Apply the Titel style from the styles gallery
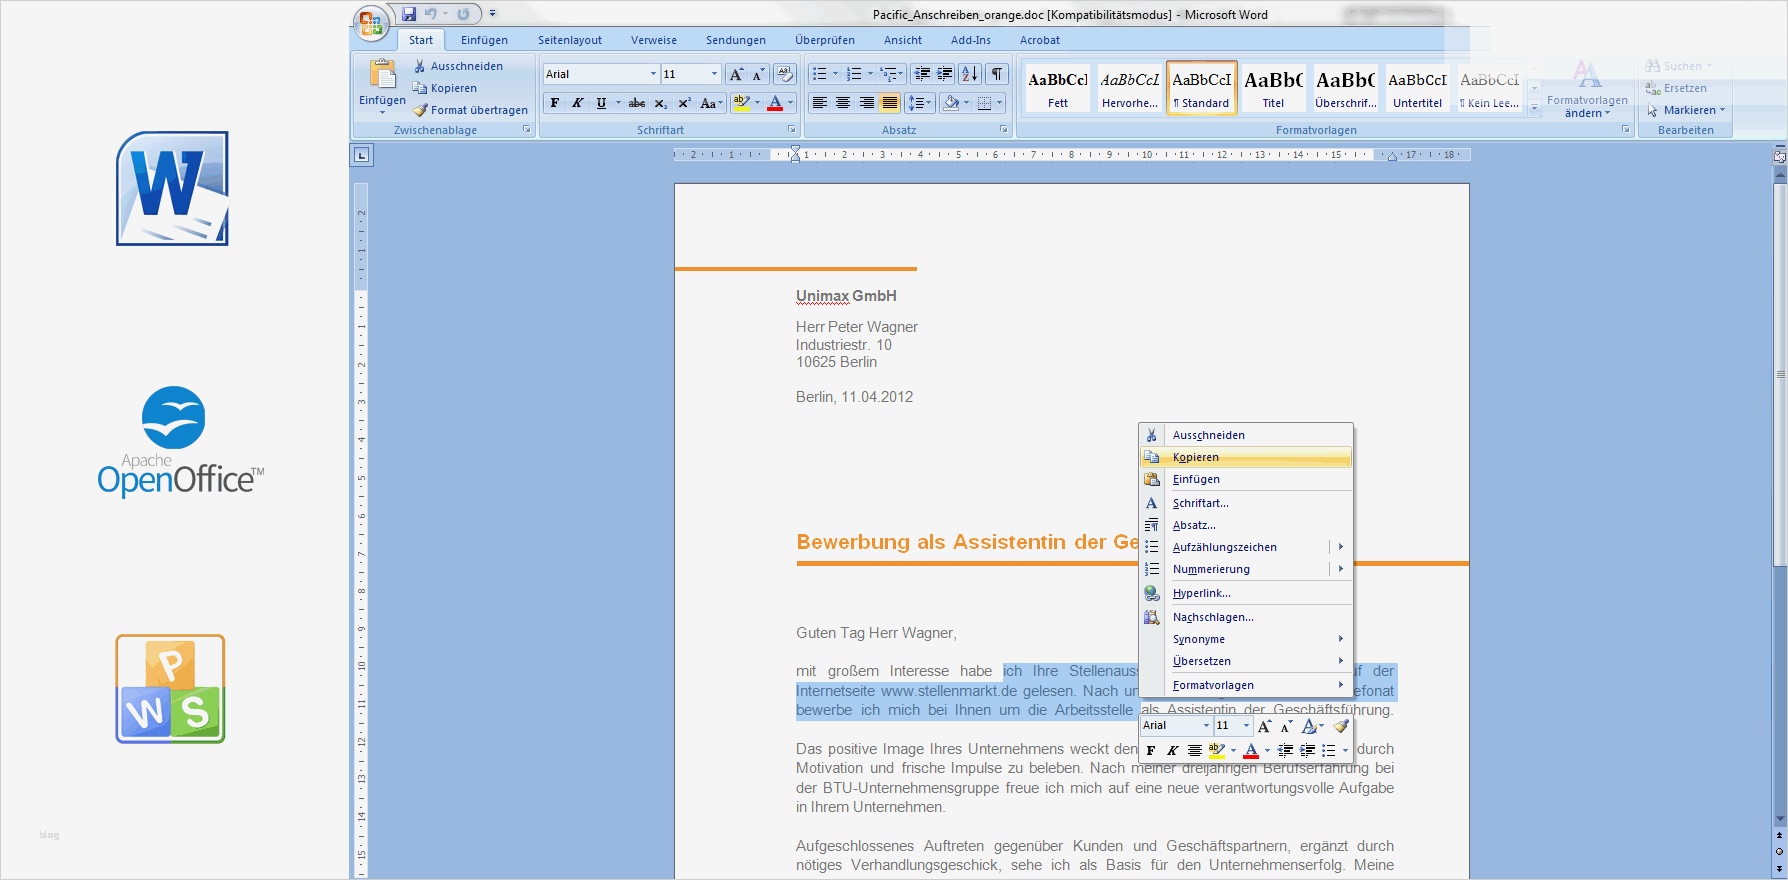The image size is (1788, 880). [x=1273, y=88]
